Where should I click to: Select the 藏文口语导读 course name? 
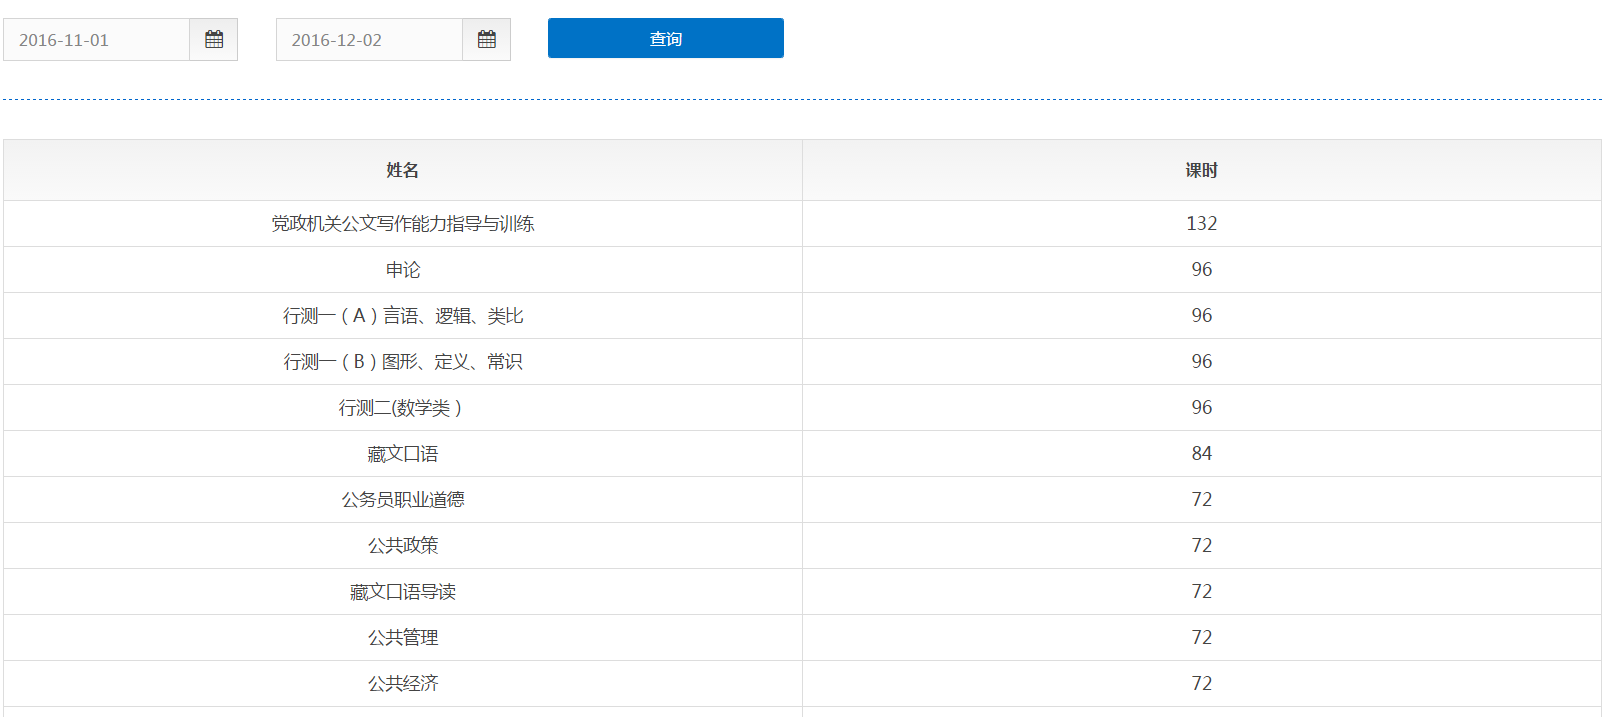(403, 591)
